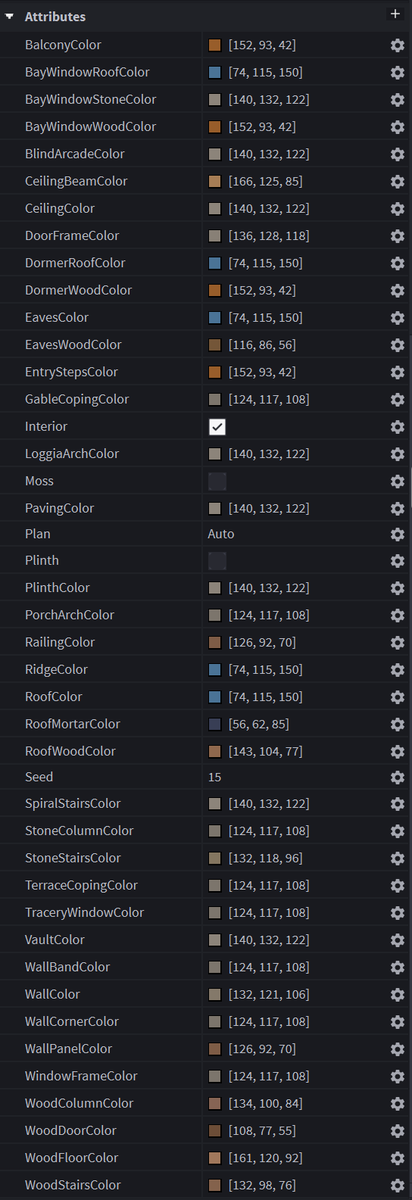Pick the RoofMortarColor dark swatch
The width and height of the screenshot is (412, 1200).
[x=215, y=724]
